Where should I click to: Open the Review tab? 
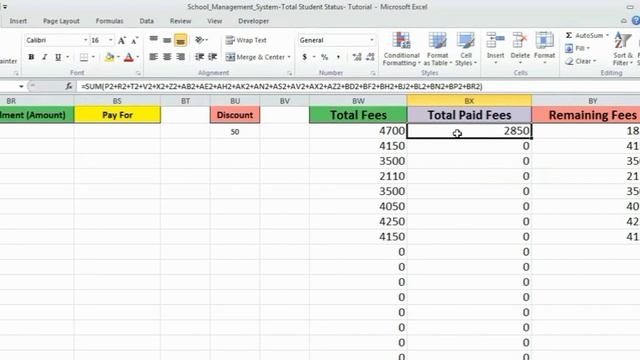(x=180, y=21)
